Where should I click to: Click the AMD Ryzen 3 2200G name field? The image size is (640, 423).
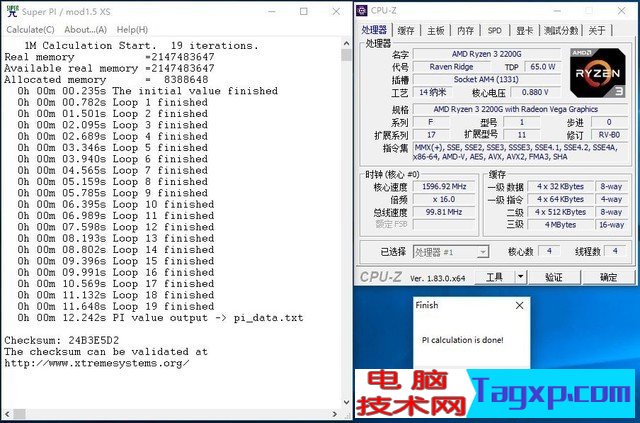tap(487, 54)
